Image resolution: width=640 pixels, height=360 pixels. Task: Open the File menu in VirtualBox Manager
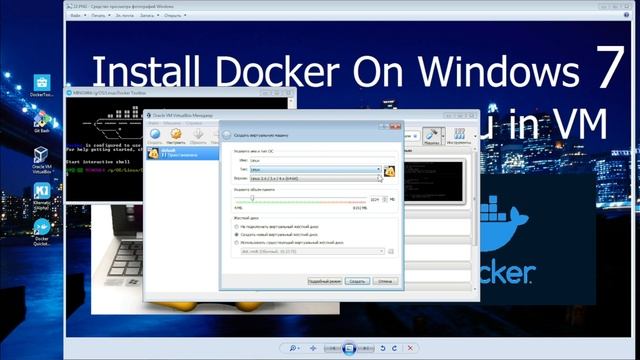click(153, 123)
